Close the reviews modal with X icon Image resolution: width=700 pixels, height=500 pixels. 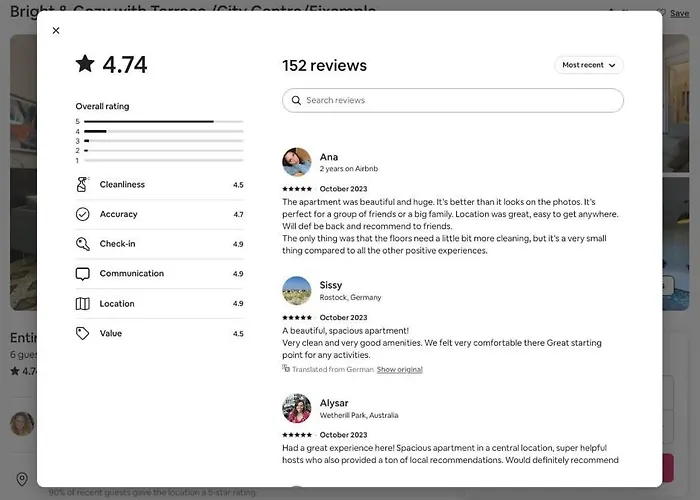pyautogui.click(x=56, y=30)
